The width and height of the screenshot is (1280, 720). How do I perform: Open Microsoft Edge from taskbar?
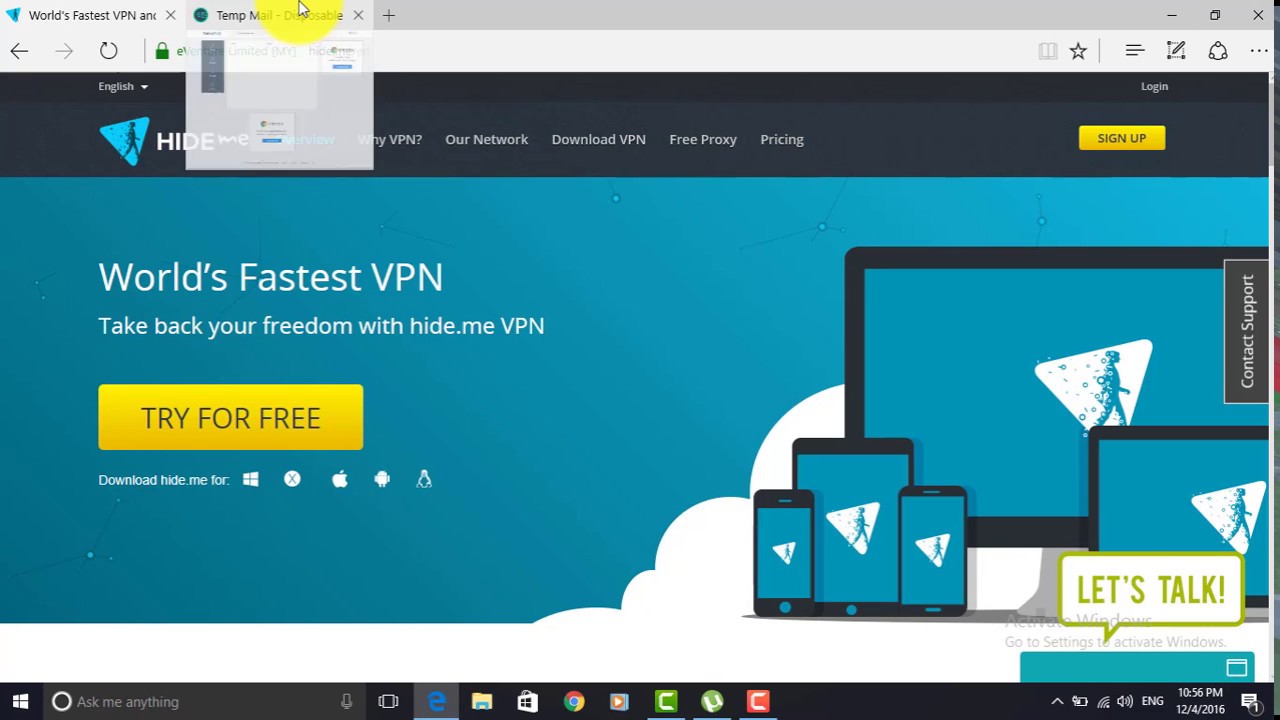pos(436,702)
